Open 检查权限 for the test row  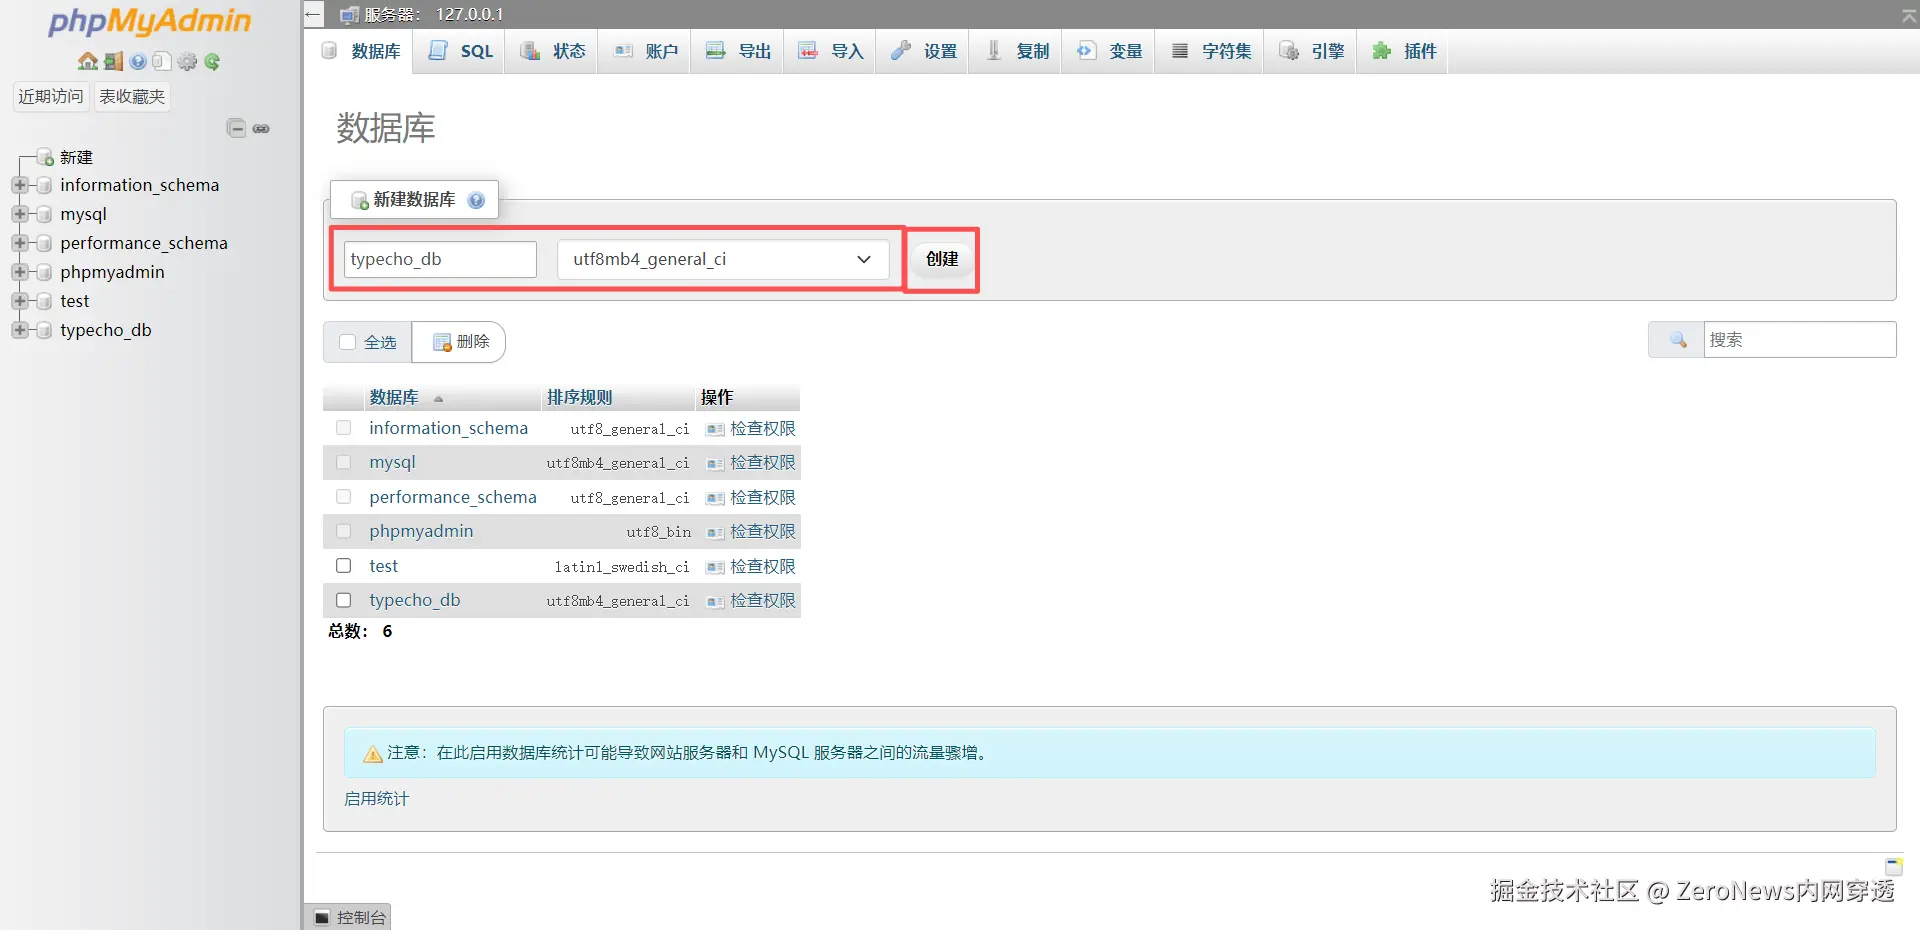(x=752, y=566)
